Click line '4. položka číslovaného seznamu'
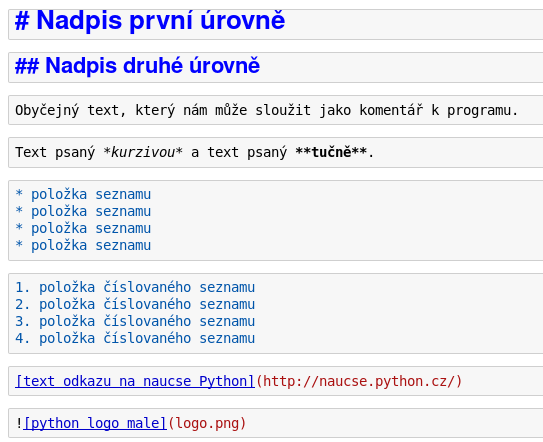 (135, 338)
